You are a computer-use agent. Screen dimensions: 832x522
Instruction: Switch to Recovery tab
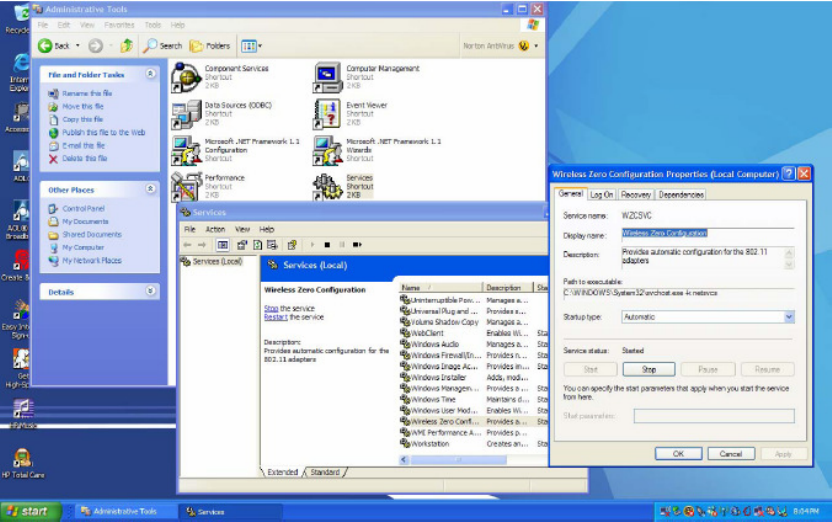(x=636, y=195)
